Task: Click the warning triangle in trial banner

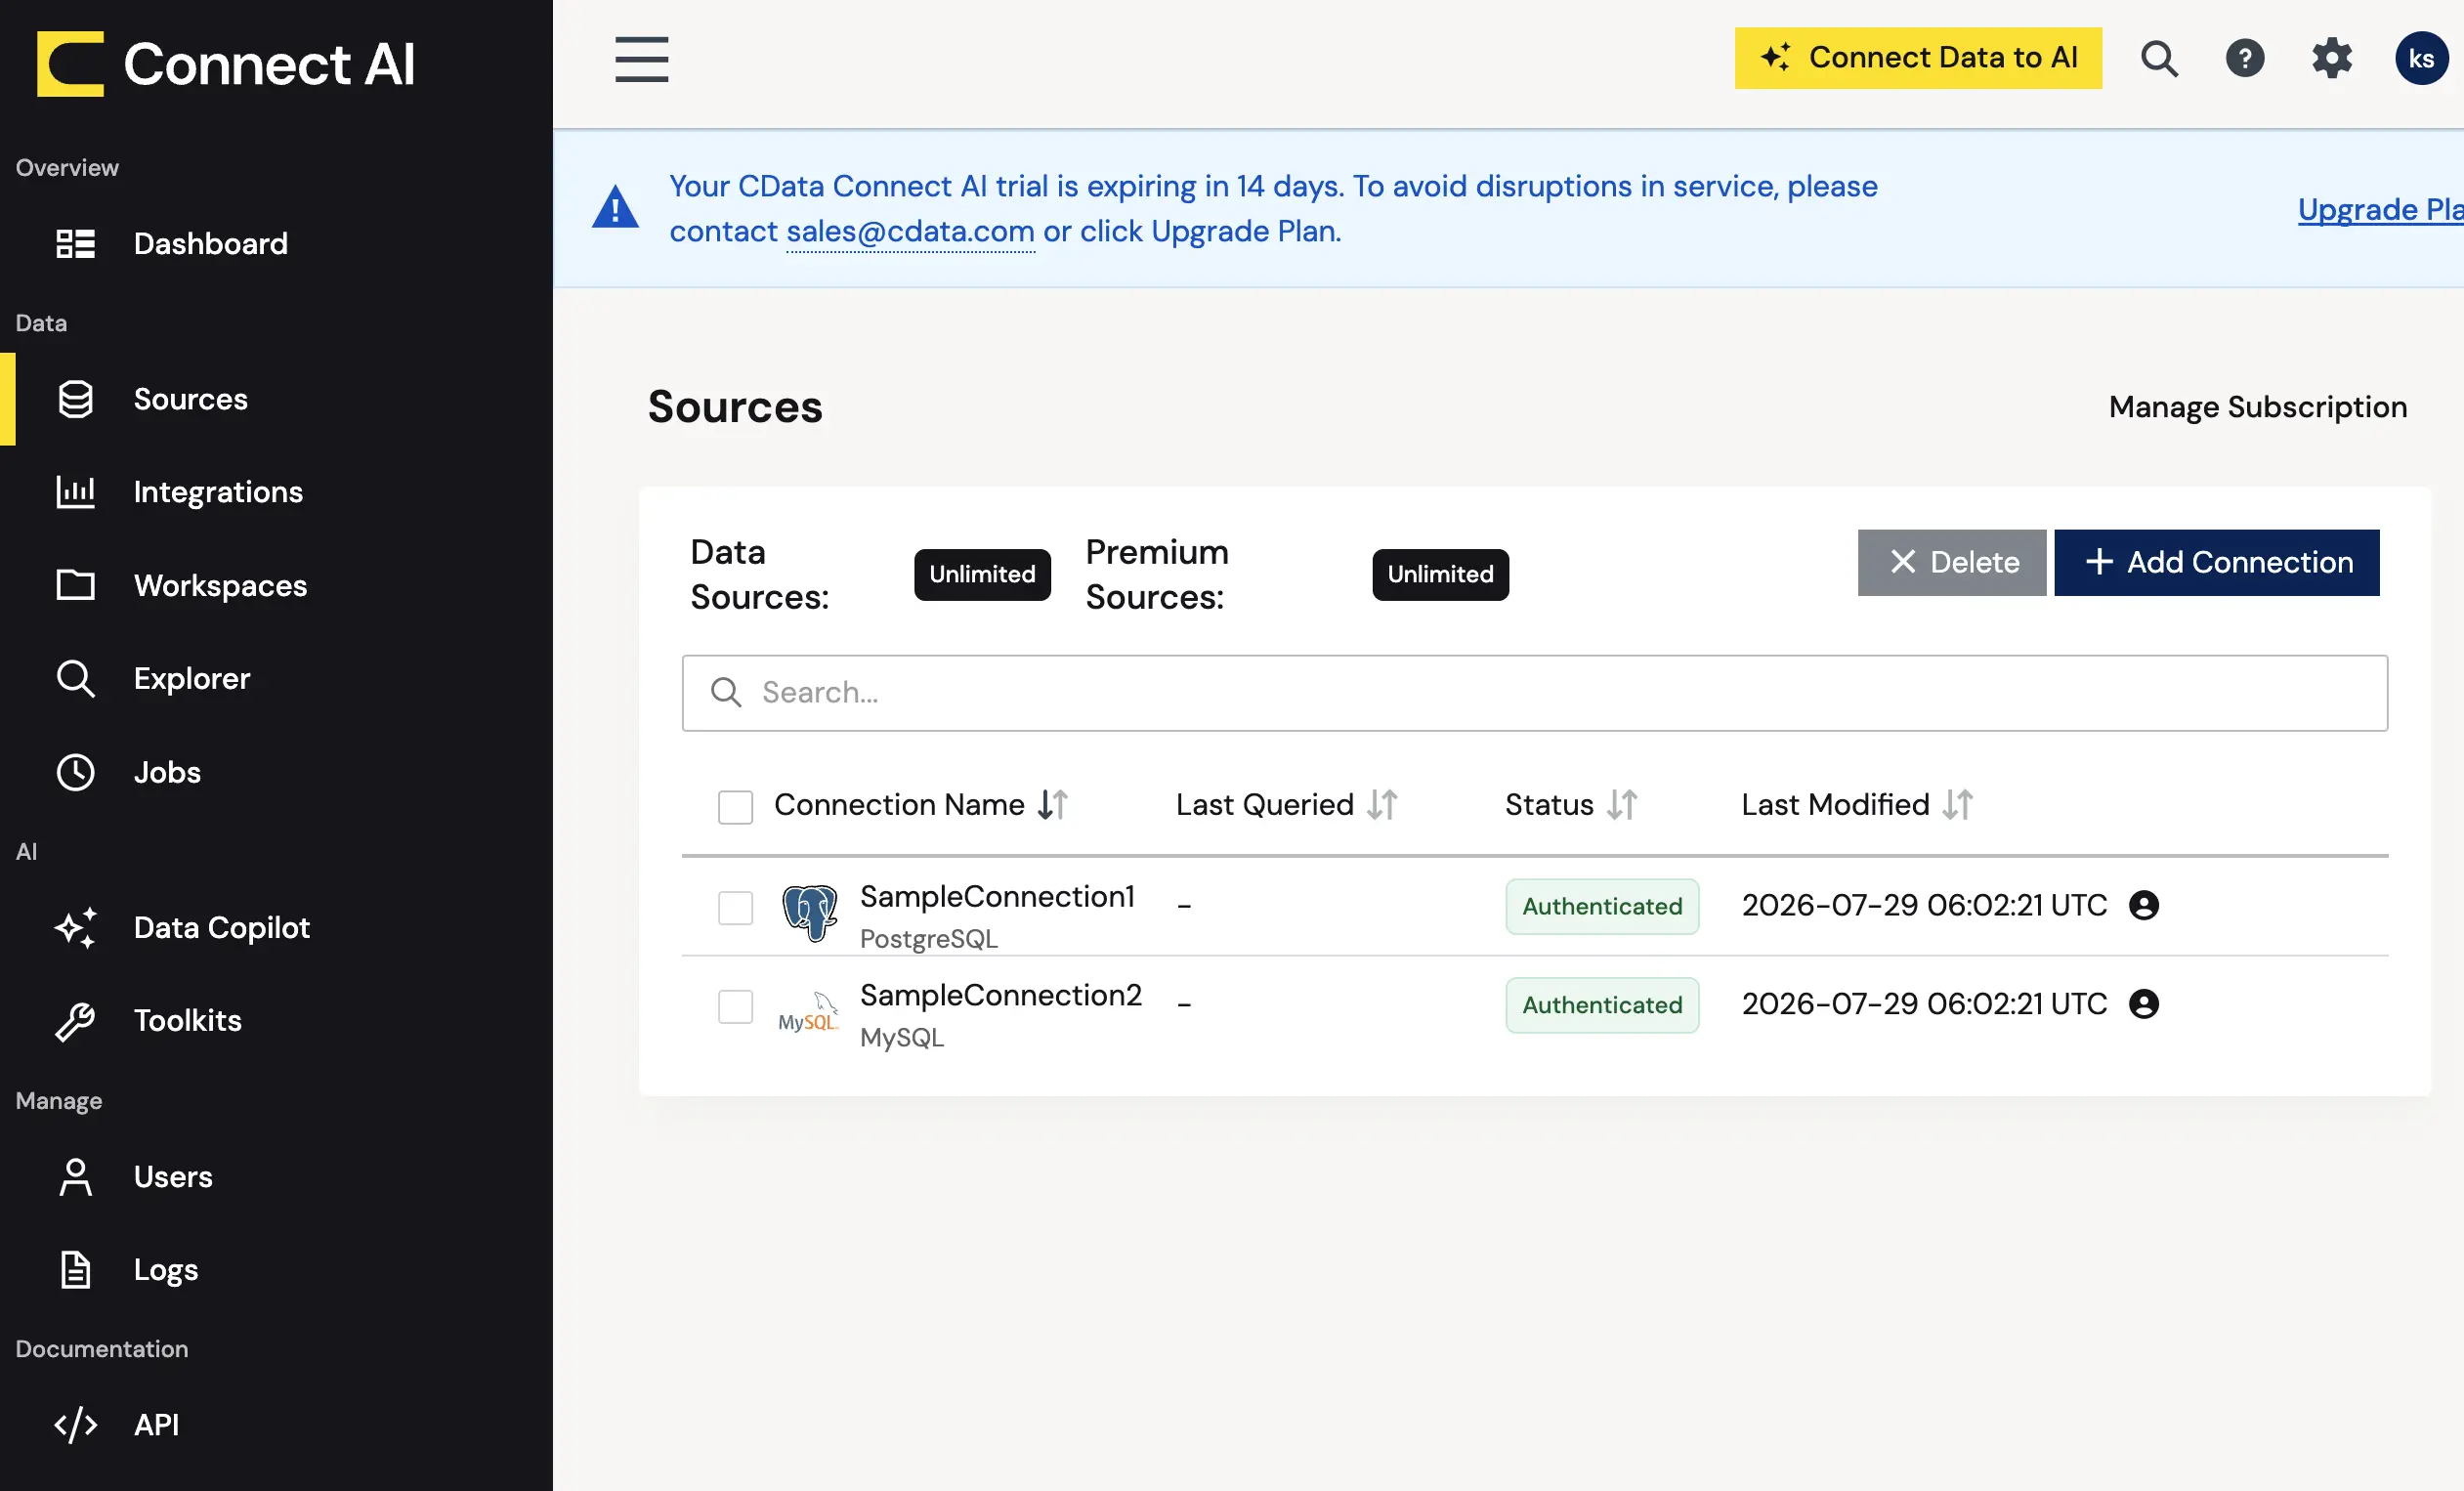Action: 615,207
